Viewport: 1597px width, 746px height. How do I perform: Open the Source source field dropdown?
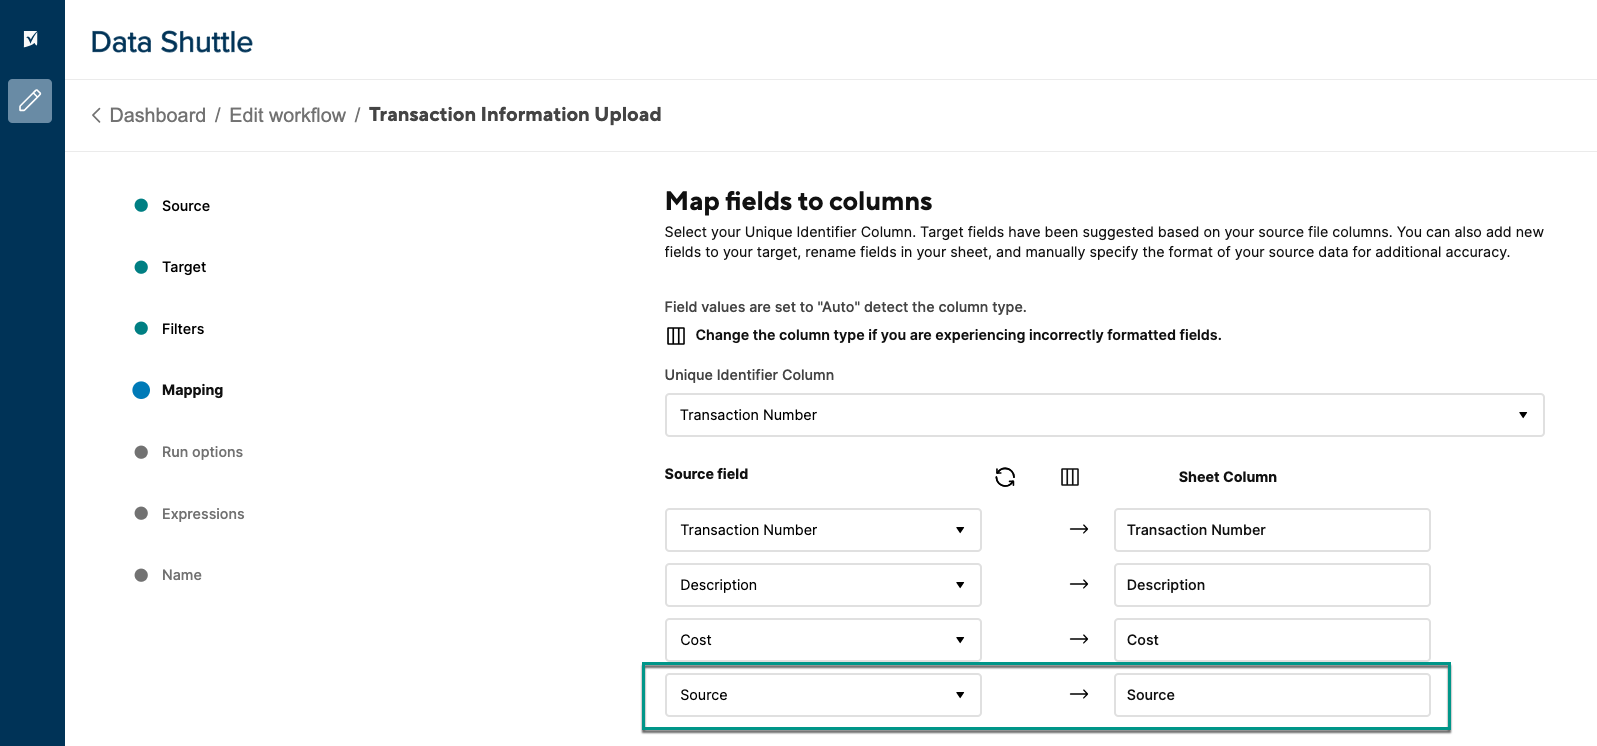[823, 695]
